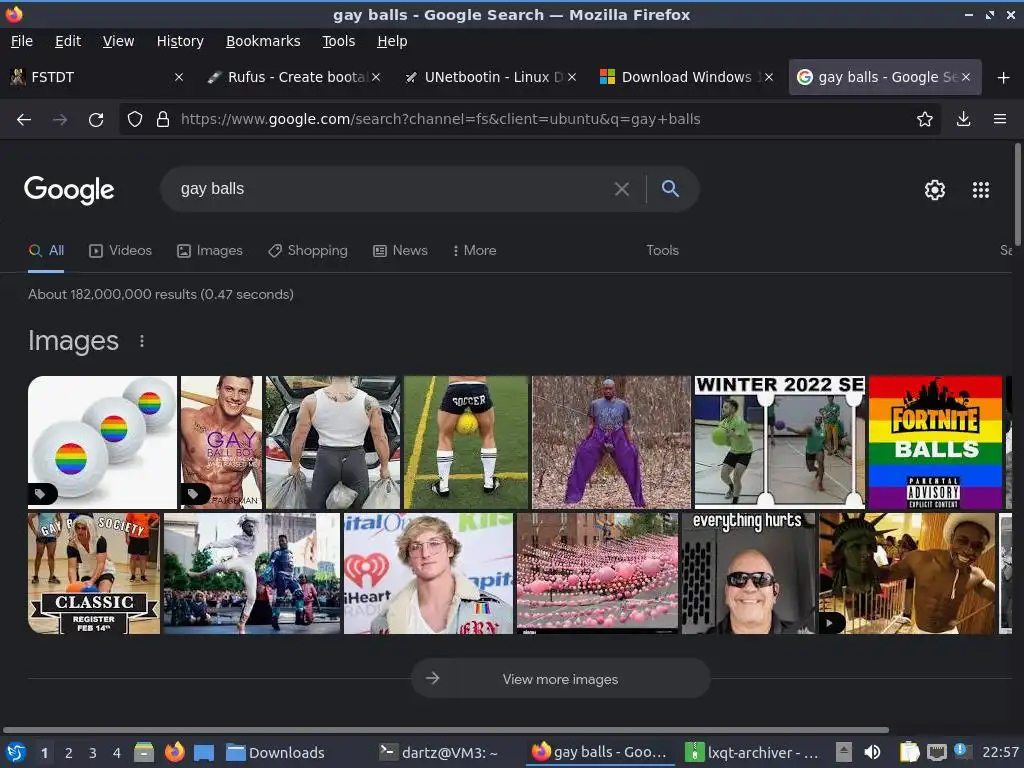Open a new tab with plus button
Viewport: 1024px width, 768px height.
tap(1004, 78)
